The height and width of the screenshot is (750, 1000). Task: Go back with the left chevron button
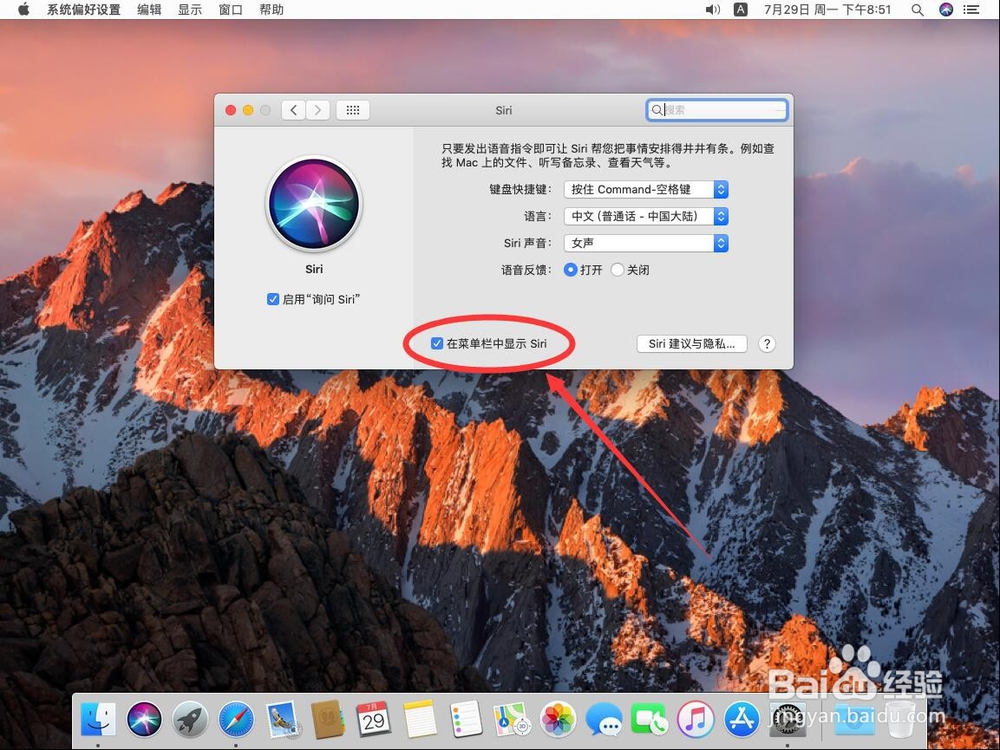pyautogui.click(x=293, y=110)
